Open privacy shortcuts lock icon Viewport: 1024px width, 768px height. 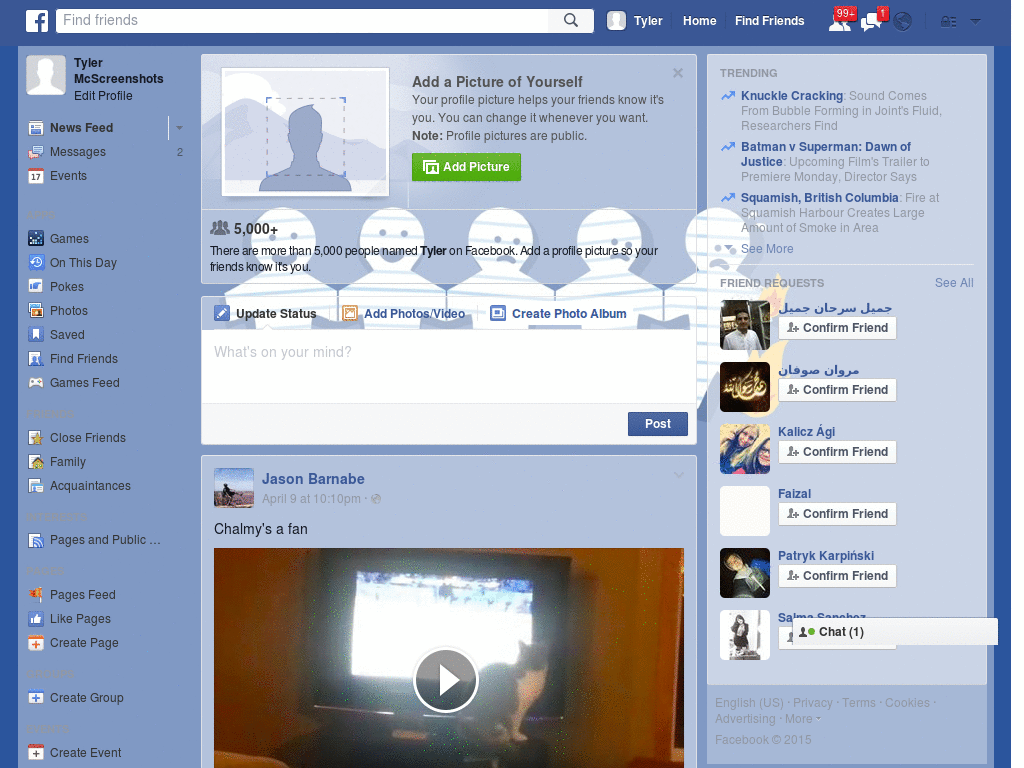click(948, 22)
